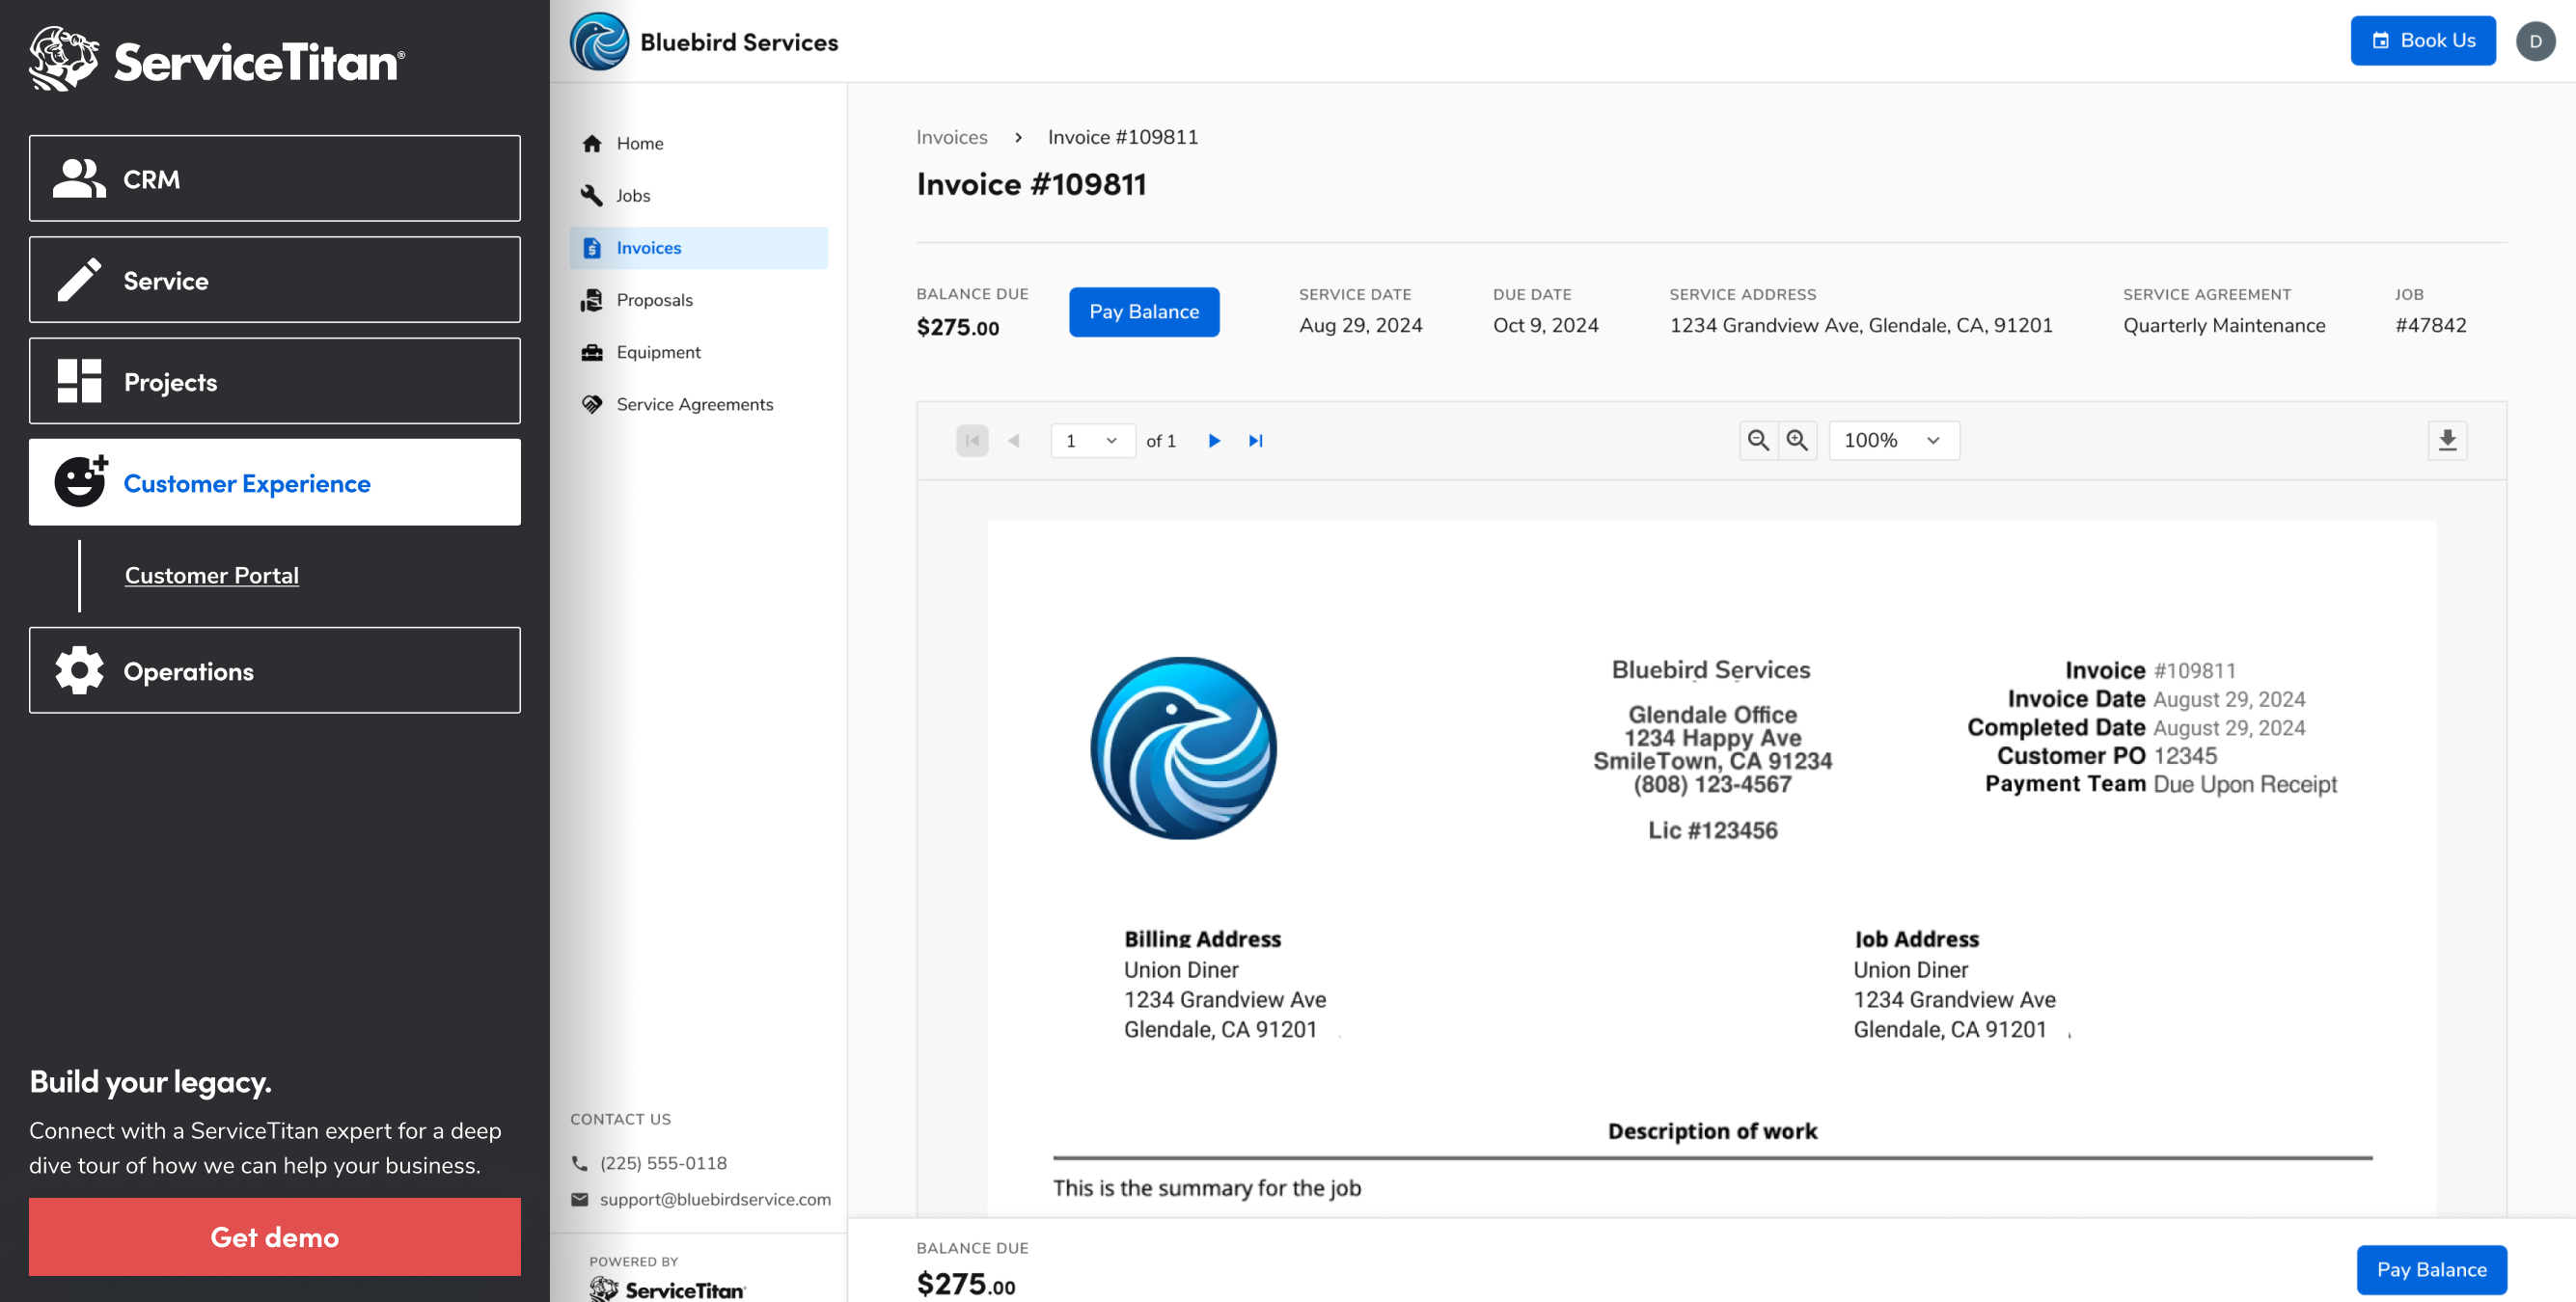Click the top Pay Balance button

[x=1143, y=311]
